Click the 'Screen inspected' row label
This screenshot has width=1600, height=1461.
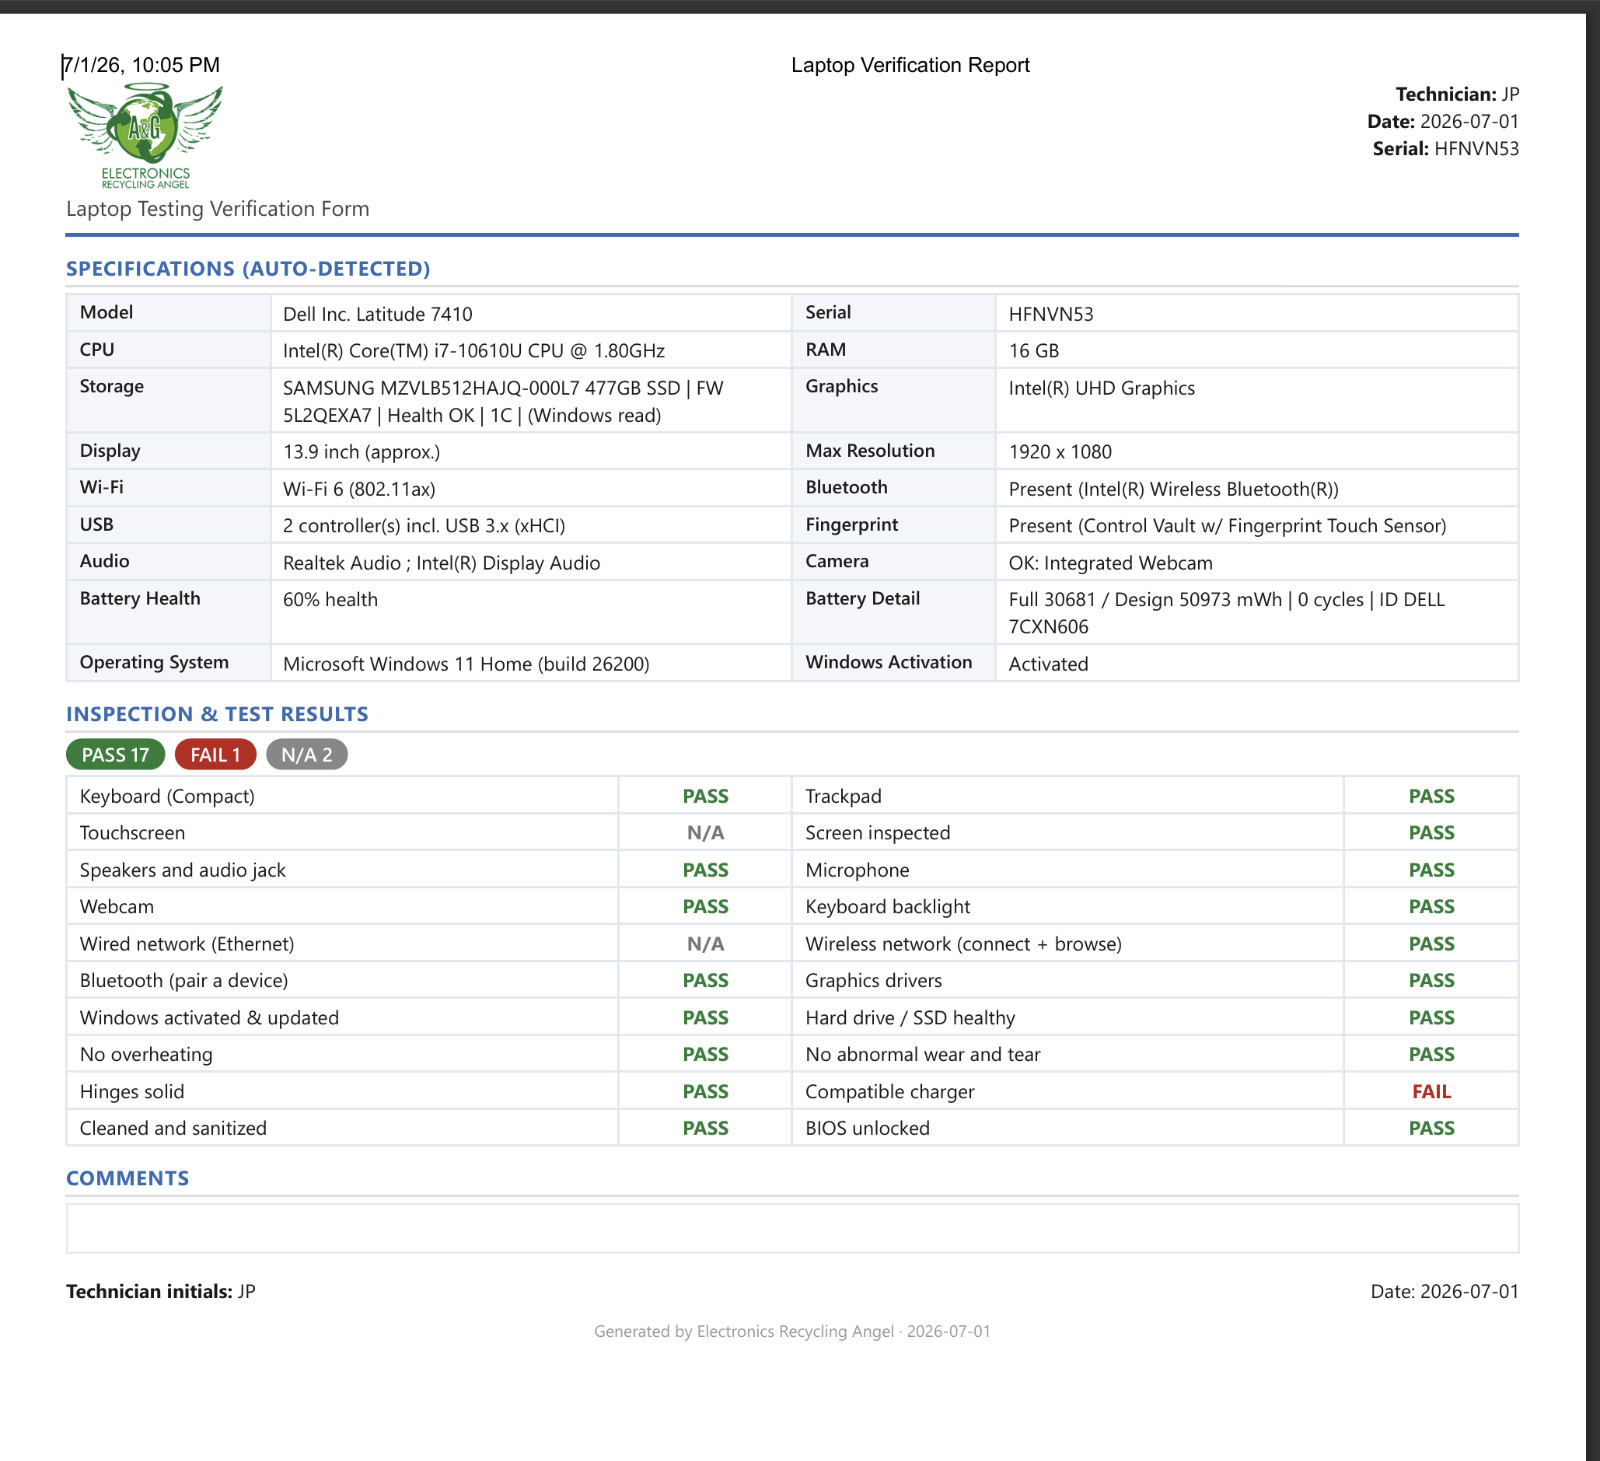[878, 834]
